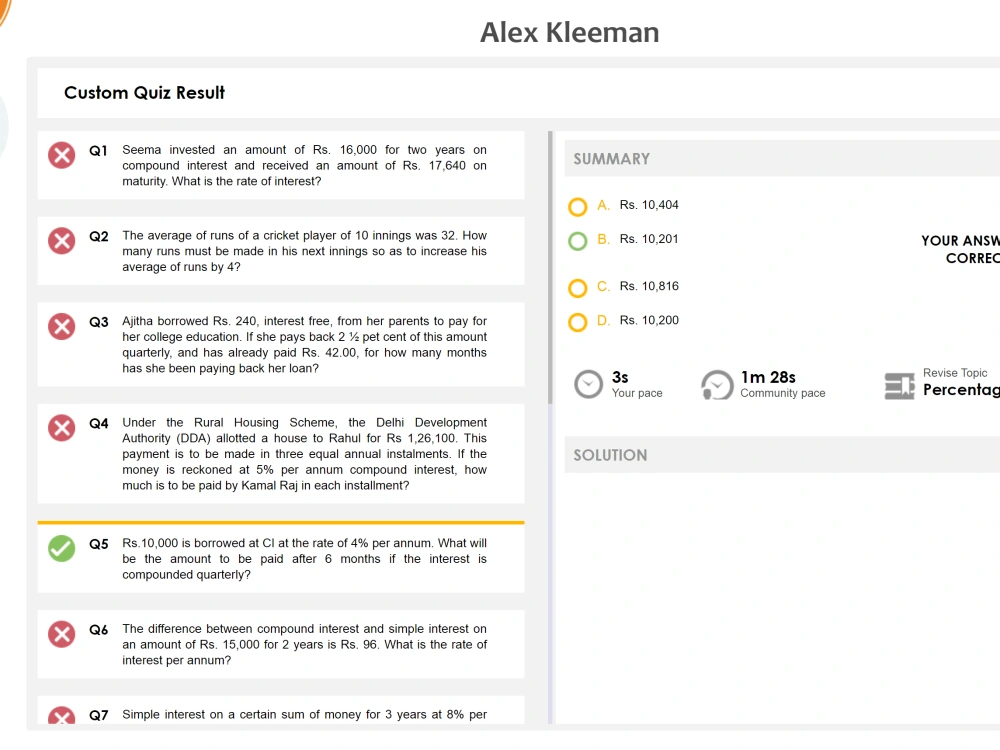Open the partially visible Q7 question

coord(281,710)
